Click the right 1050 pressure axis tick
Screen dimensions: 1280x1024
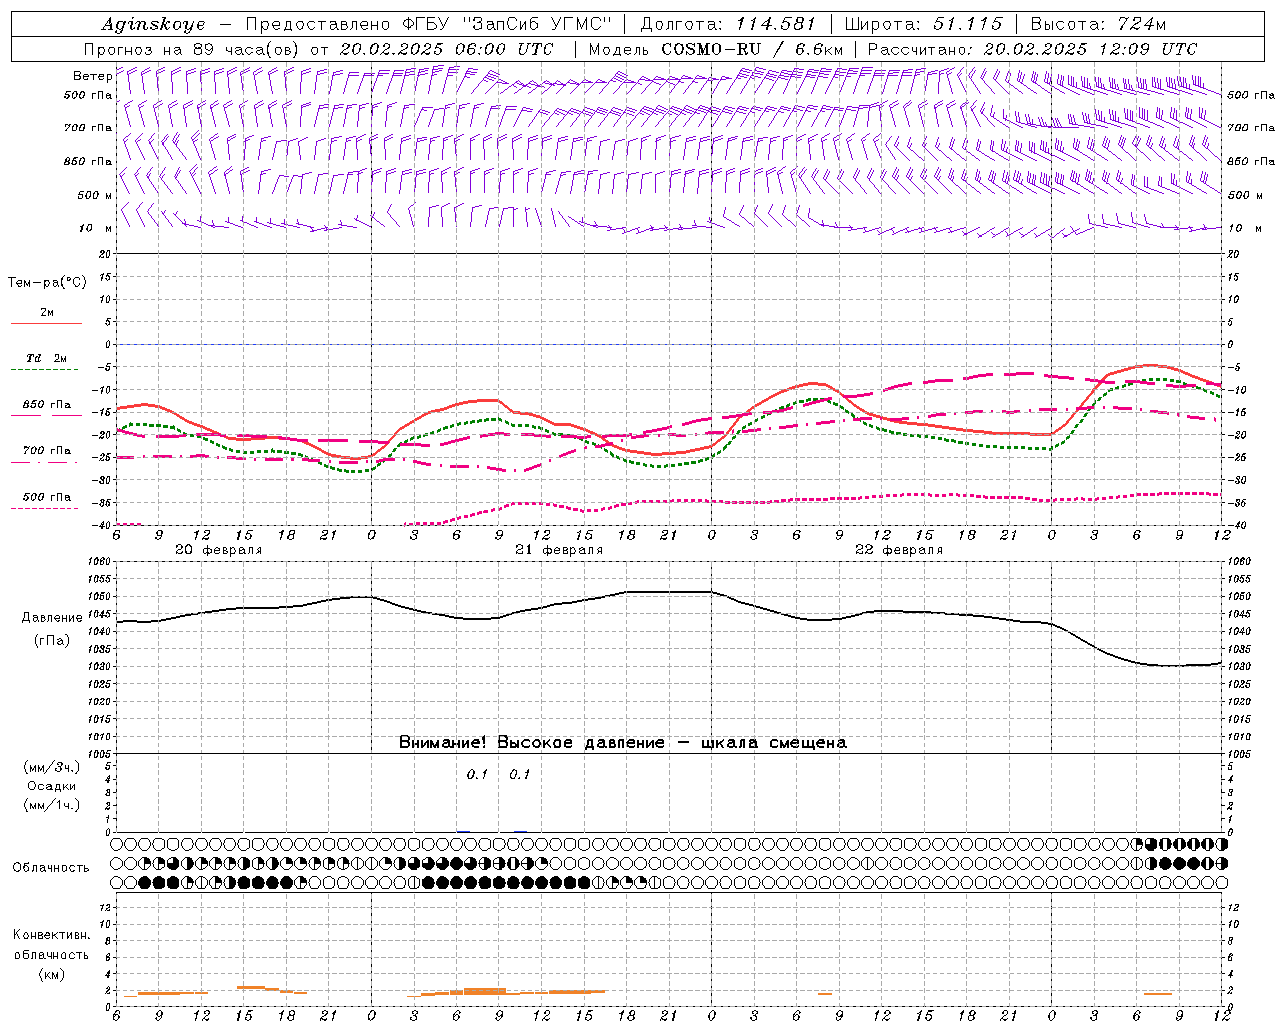point(1239,597)
